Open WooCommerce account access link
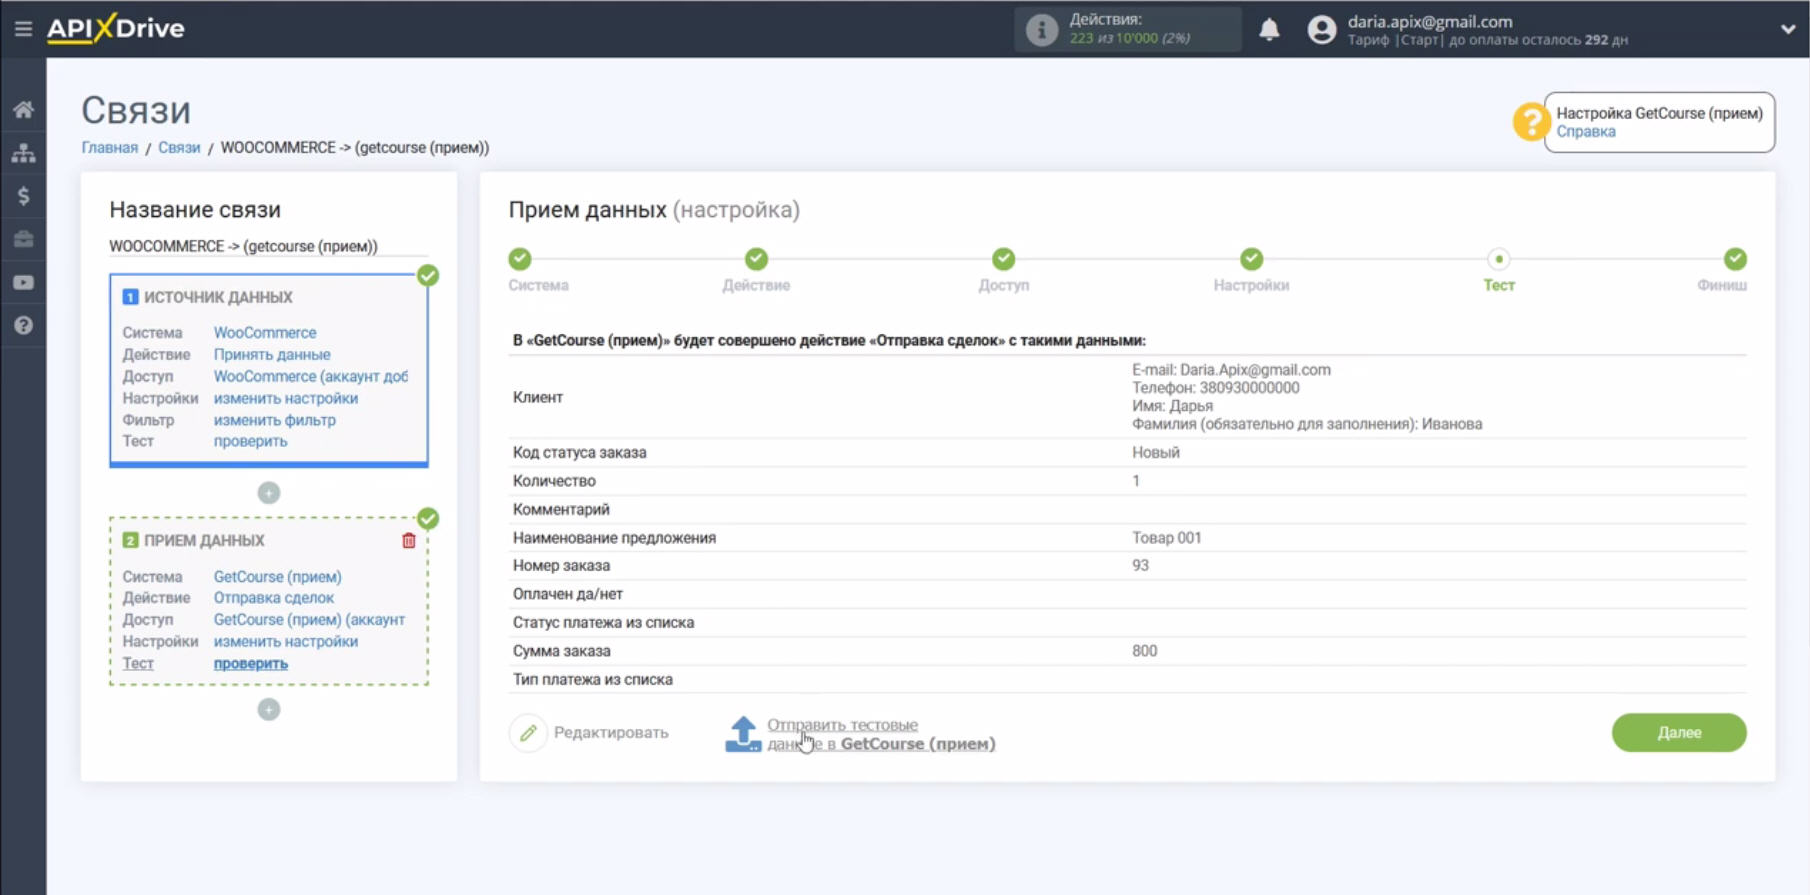The width and height of the screenshot is (1810, 895). click(x=311, y=377)
